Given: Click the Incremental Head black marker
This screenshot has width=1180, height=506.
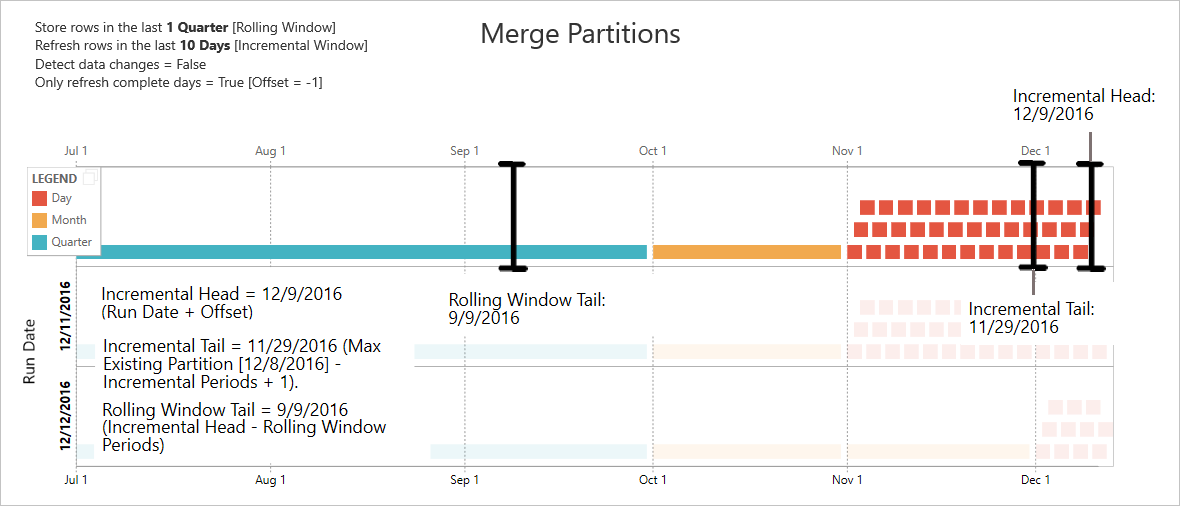Looking at the screenshot, I should click(x=1092, y=216).
